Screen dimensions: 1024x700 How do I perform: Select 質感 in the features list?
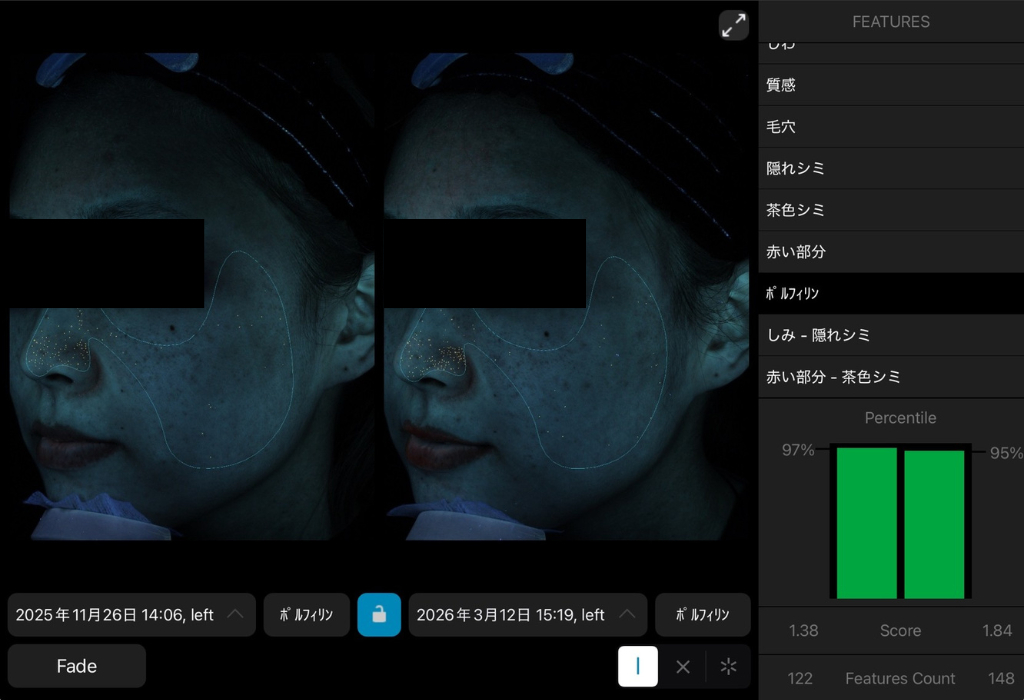coord(890,85)
